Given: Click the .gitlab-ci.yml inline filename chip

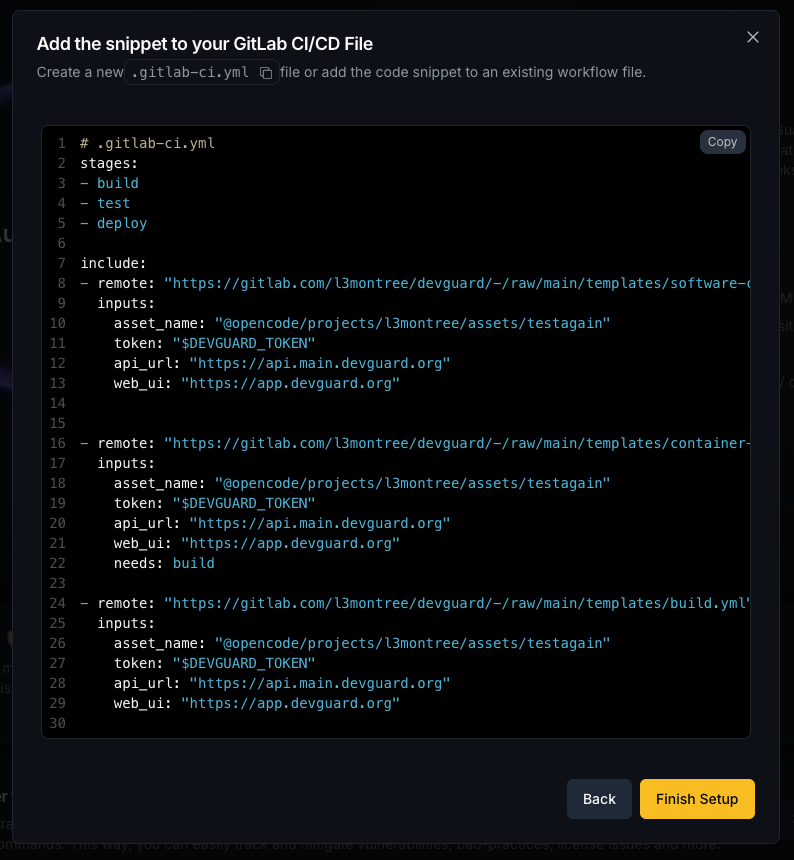Looking at the screenshot, I should (202, 72).
